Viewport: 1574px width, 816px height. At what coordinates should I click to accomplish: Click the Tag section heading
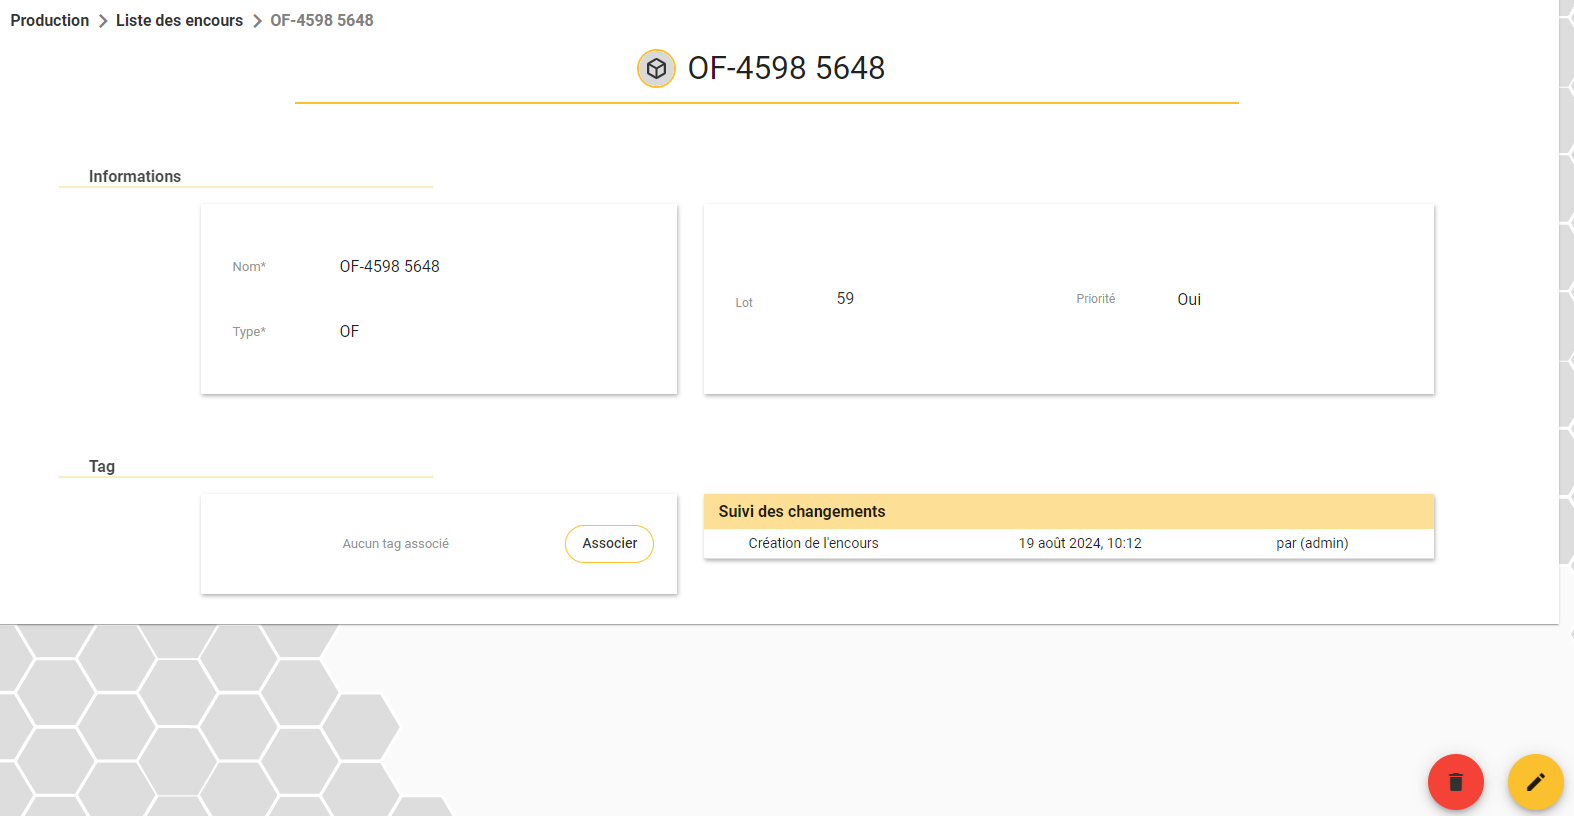[102, 466]
